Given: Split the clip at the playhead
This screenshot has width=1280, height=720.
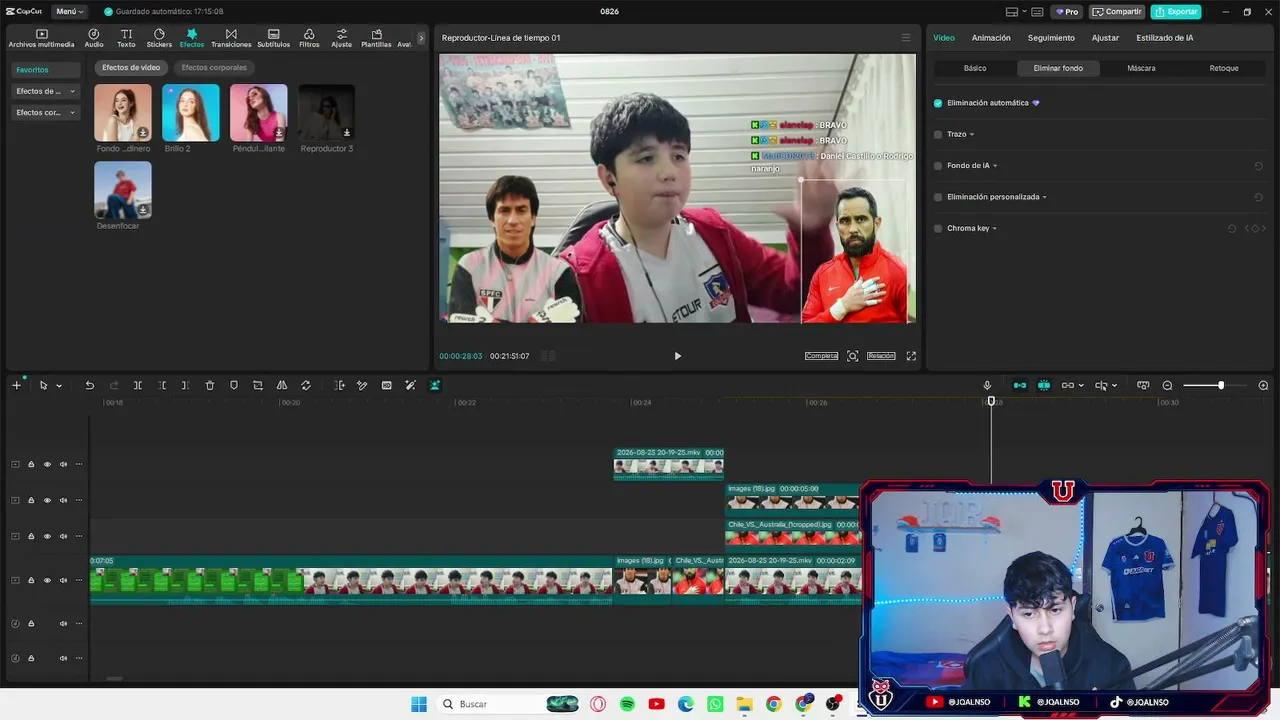Looking at the screenshot, I should coord(138,385).
